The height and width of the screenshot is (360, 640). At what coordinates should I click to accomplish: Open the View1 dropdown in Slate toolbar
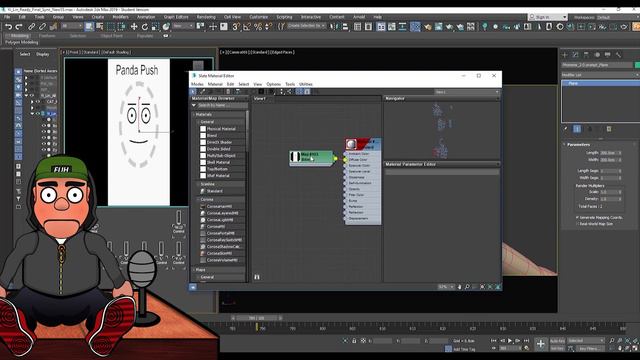[467, 92]
